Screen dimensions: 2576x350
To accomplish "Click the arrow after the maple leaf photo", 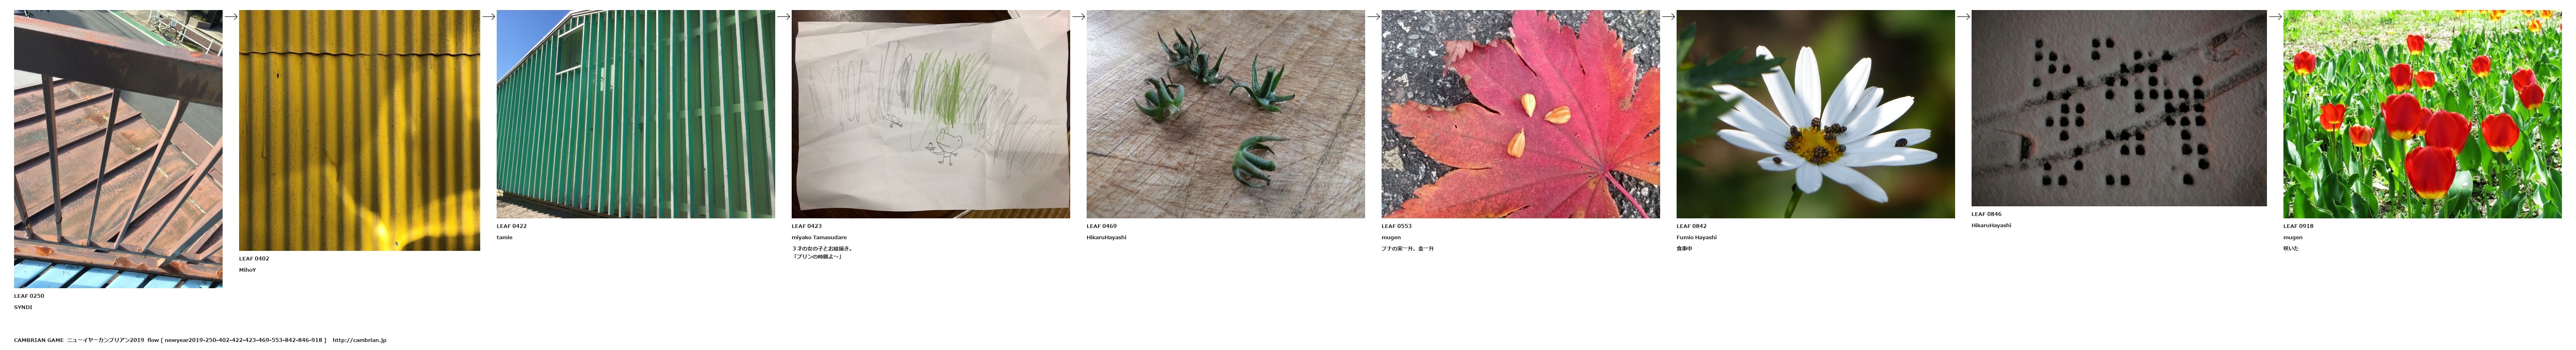I will (x=1669, y=16).
